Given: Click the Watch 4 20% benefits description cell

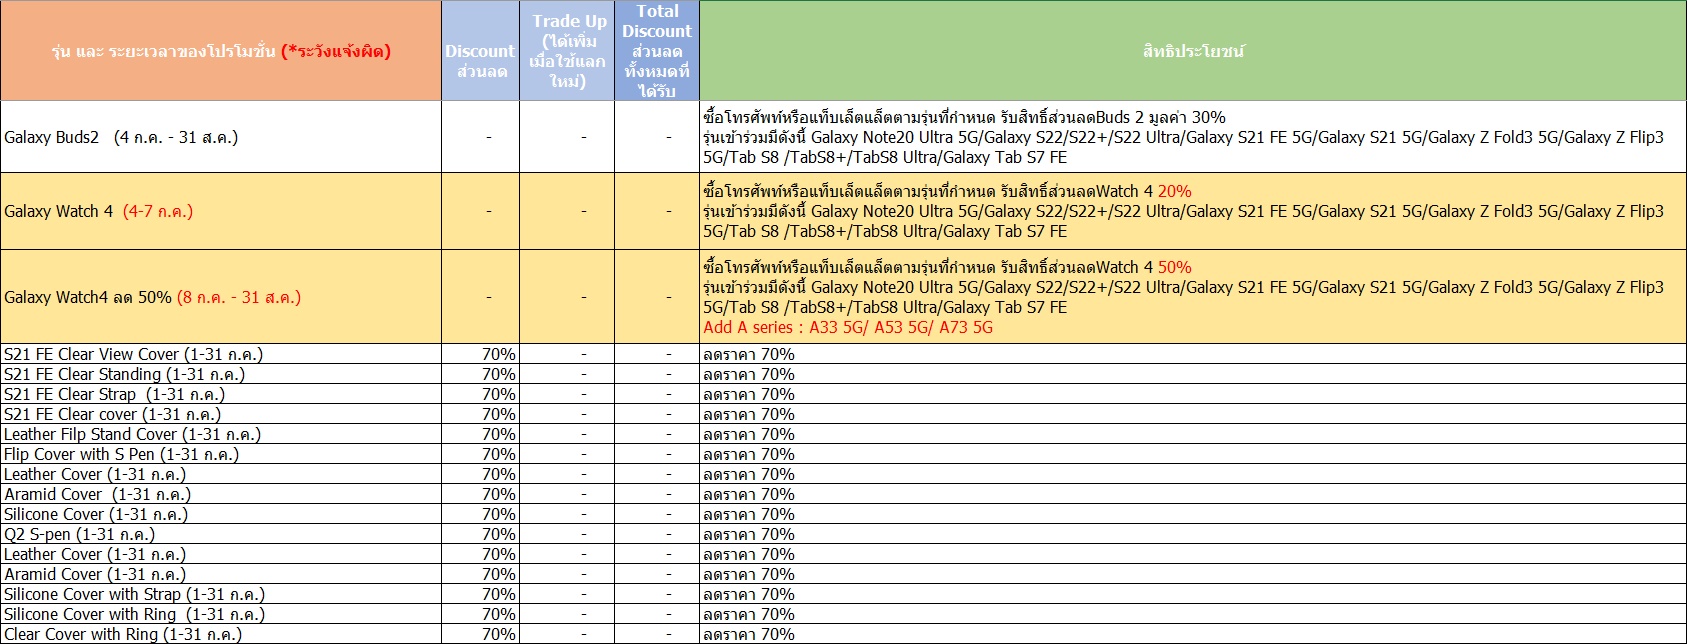Looking at the screenshot, I should [x=1193, y=211].
